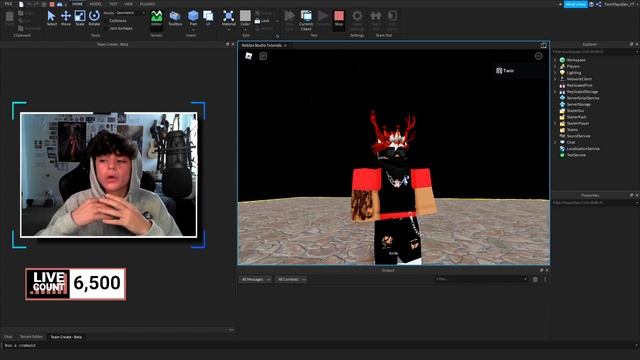Expand the Lighting tree node
The height and width of the screenshot is (360, 640).
555,73
